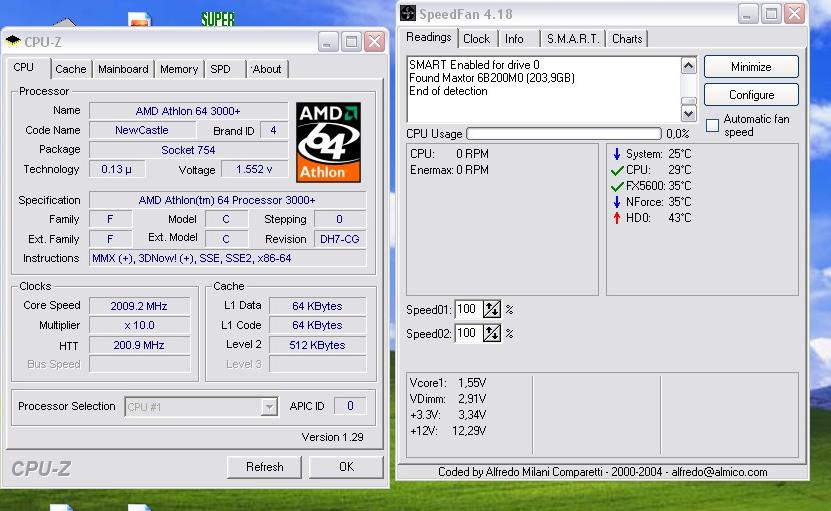Click the Revision DH7-CG value

click(x=340, y=239)
